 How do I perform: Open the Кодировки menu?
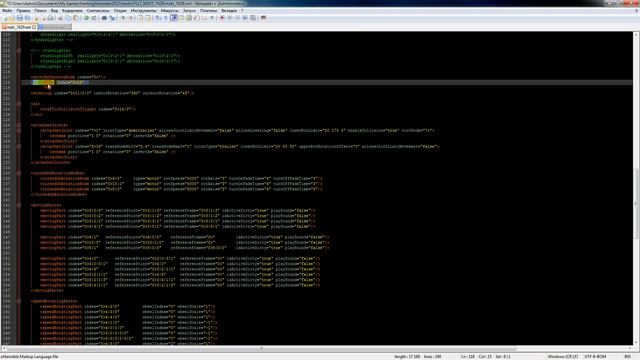pyautogui.click(x=72, y=11)
